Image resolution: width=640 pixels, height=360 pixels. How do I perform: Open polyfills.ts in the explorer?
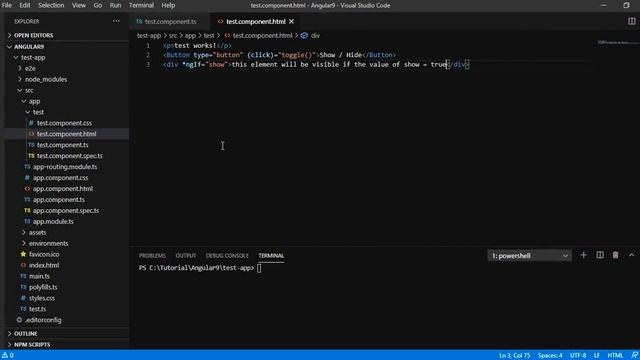43,287
